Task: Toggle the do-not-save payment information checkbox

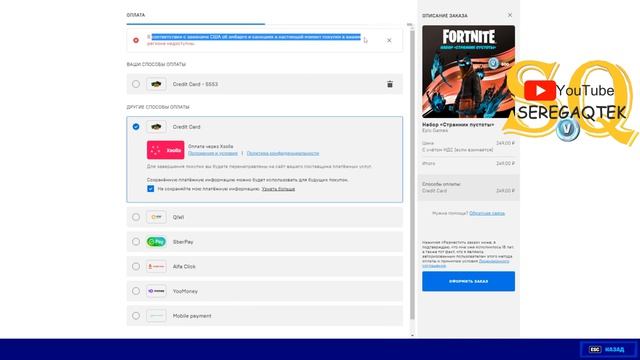Action: coord(151,189)
